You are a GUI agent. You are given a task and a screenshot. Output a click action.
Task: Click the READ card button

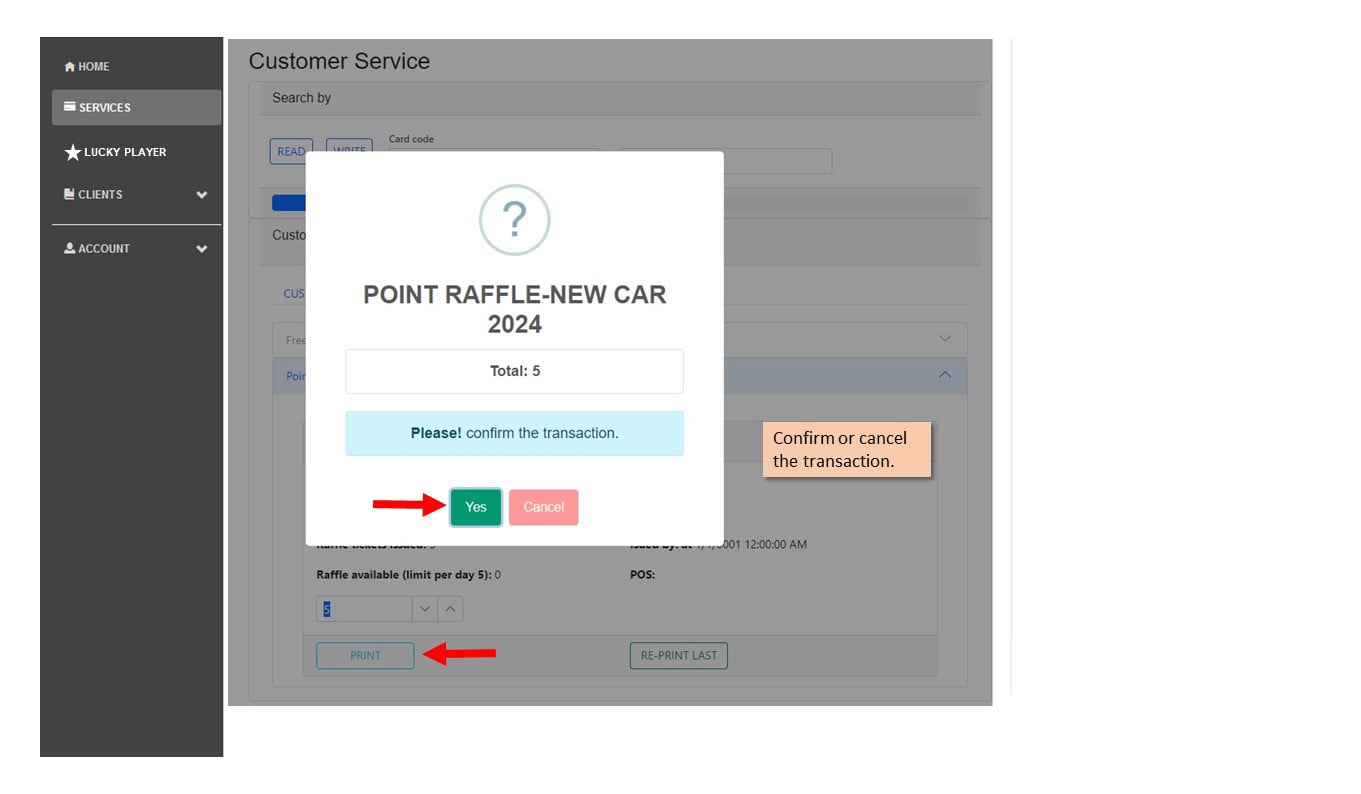pyautogui.click(x=290, y=151)
